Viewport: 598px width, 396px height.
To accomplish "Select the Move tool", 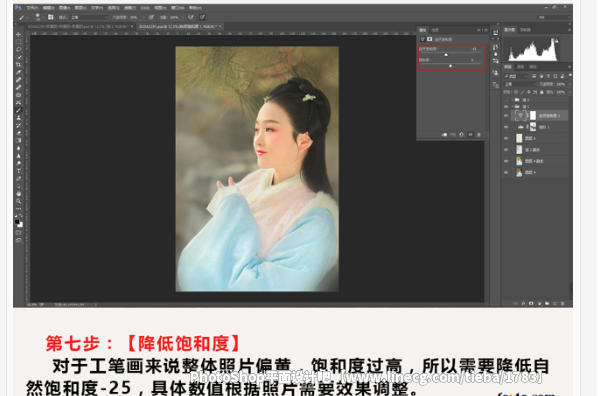I will click(x=18, y=34).
